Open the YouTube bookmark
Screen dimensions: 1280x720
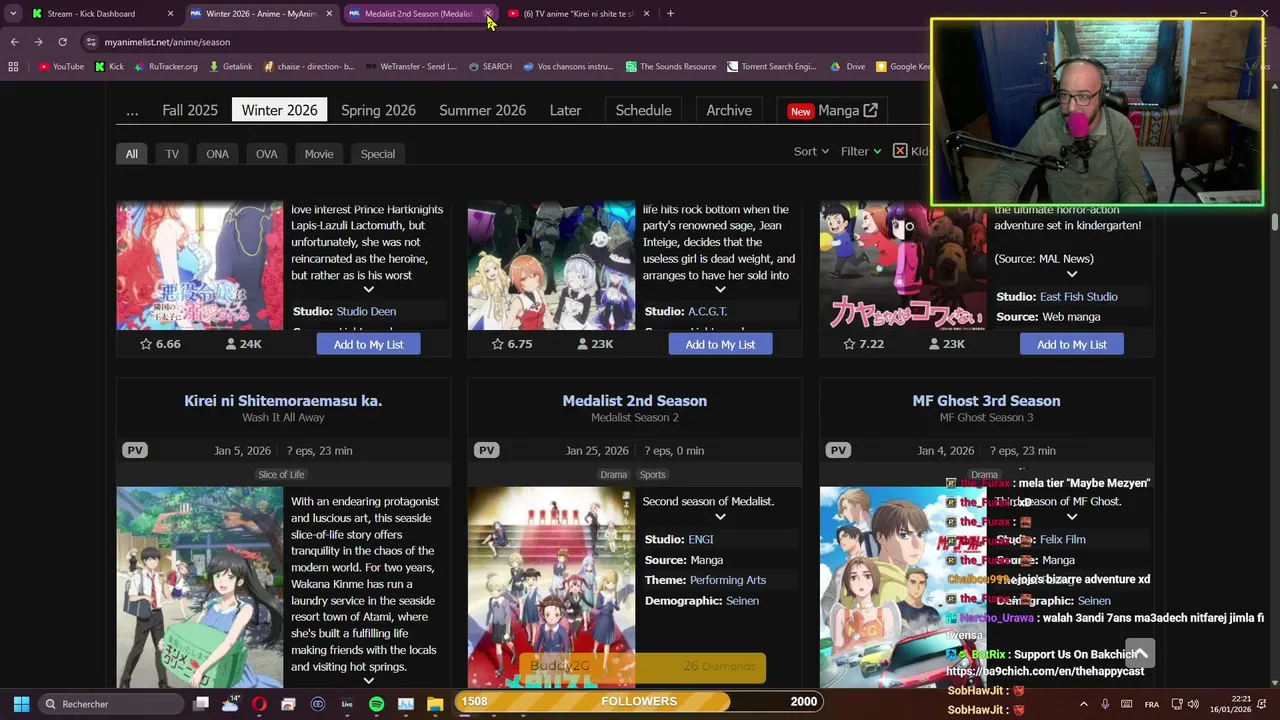click(x=61, y=67)
